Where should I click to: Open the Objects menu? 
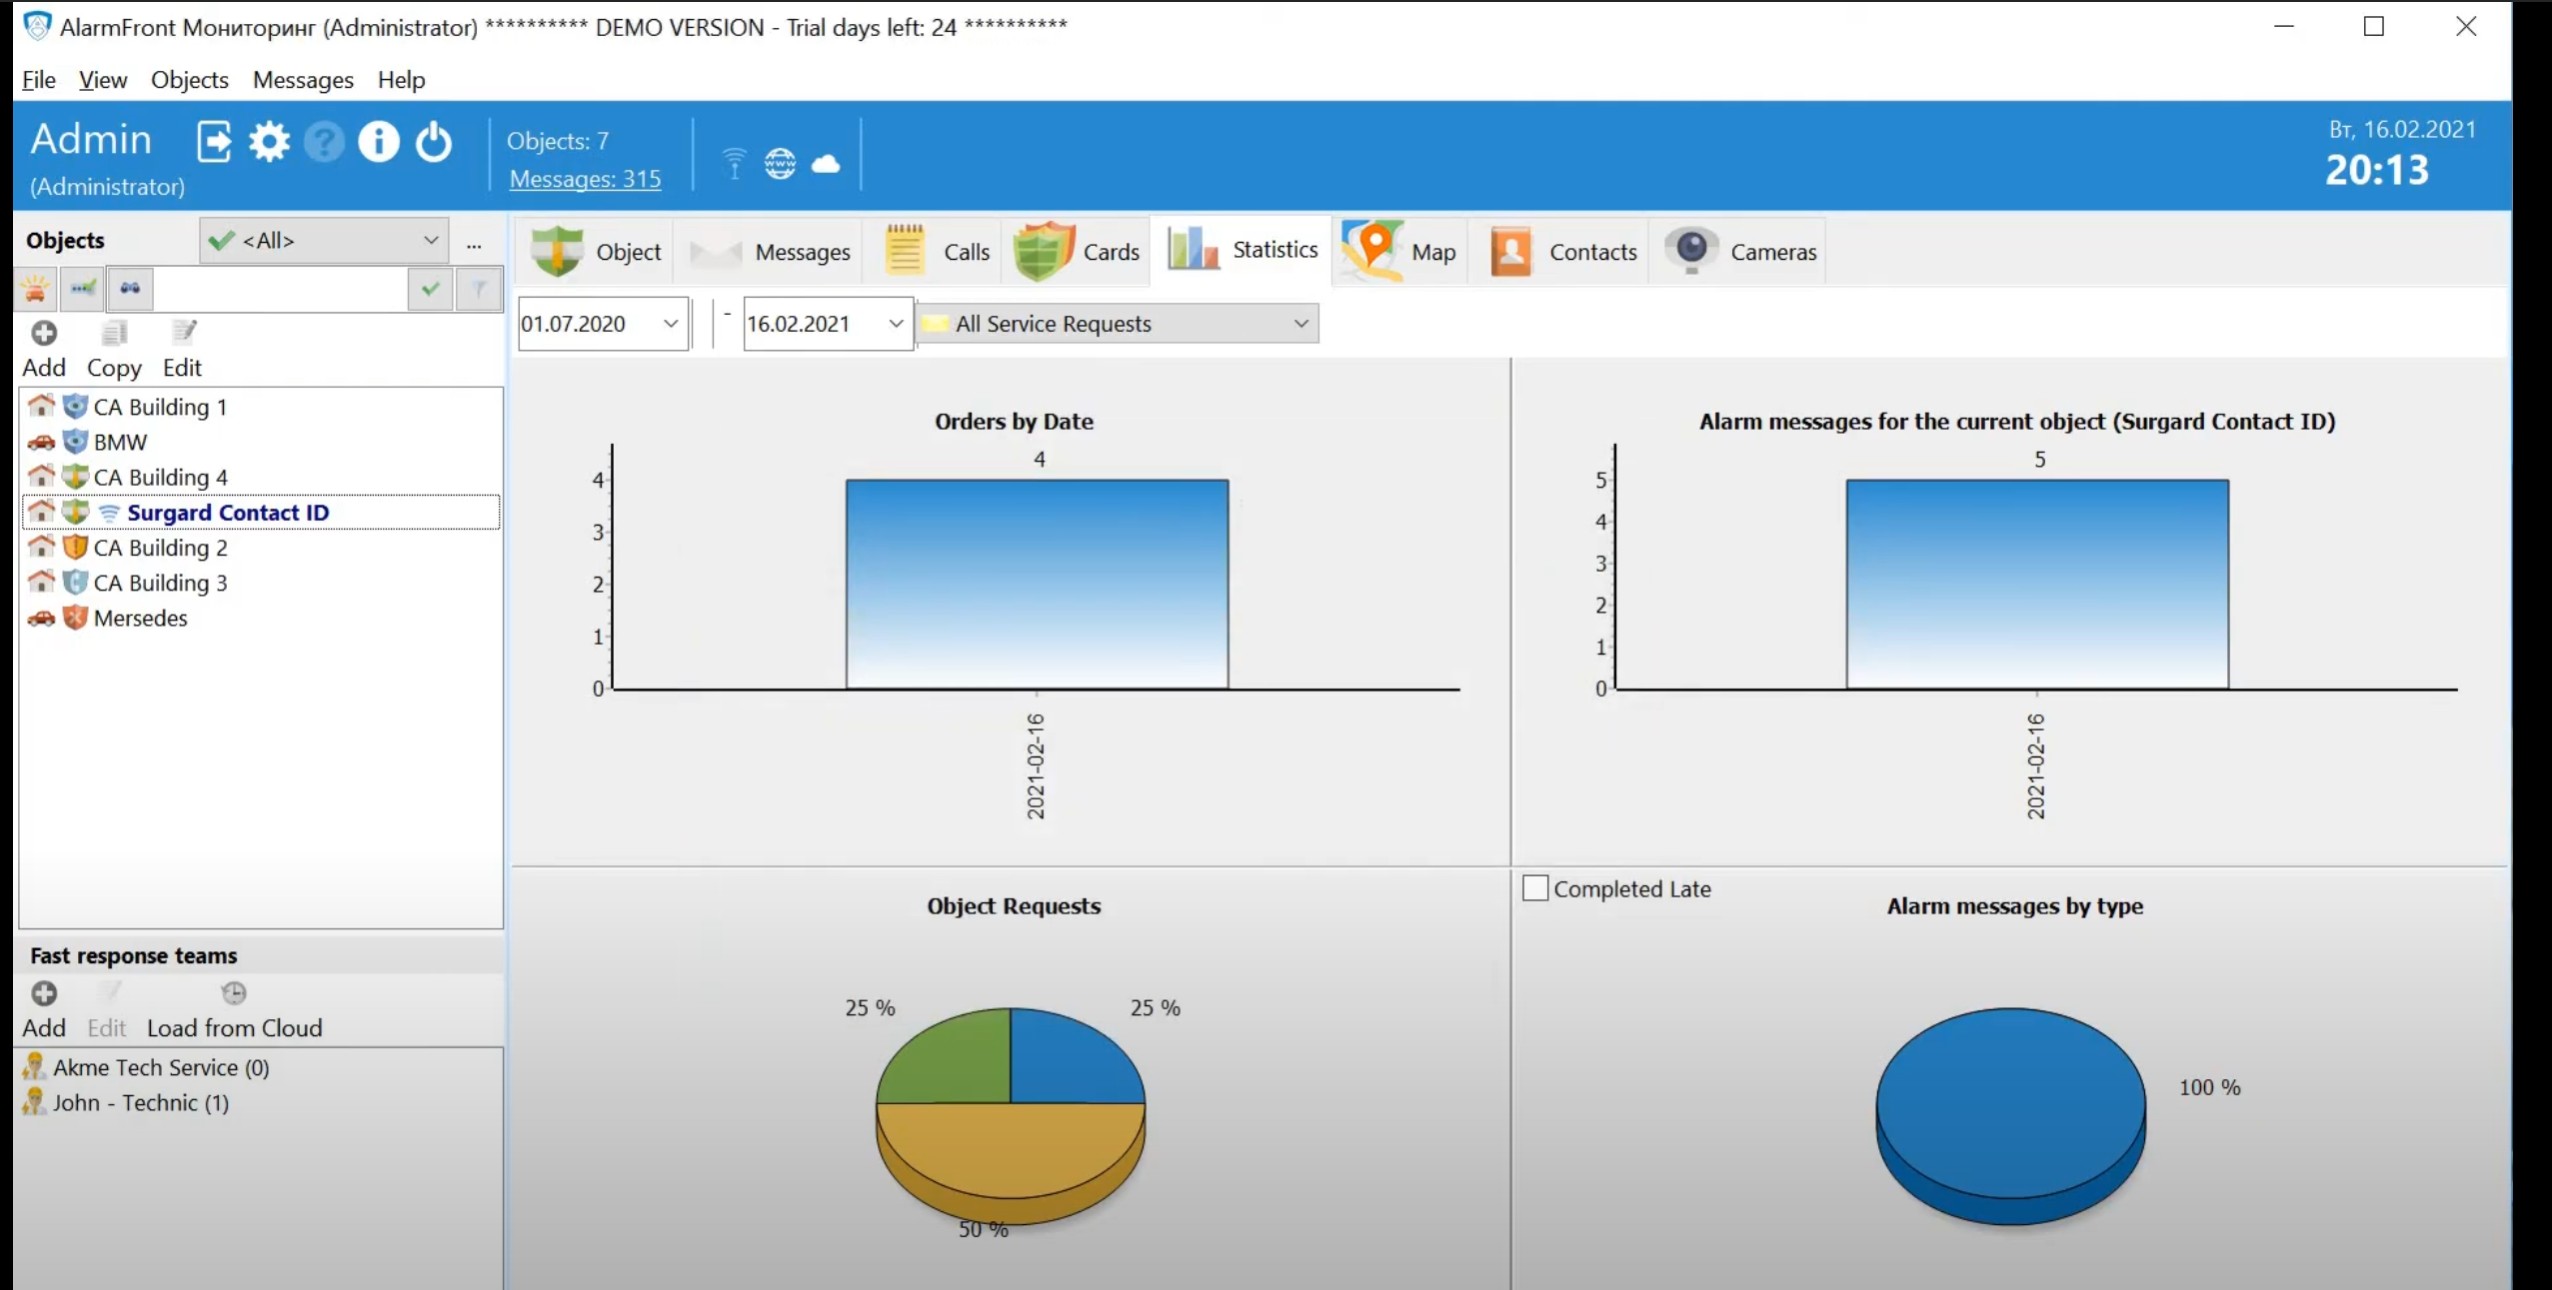(x=190, y=80)
